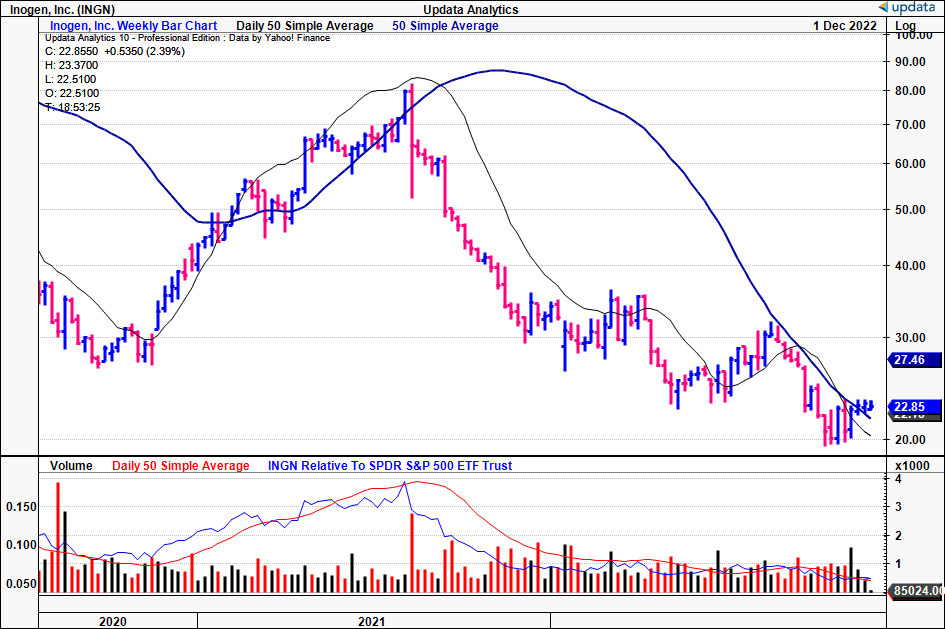The width and height of the screenshot is (945, 629).
Task: Click the black Daily 50 Simple Average price legend
Action: coord(305,26)
